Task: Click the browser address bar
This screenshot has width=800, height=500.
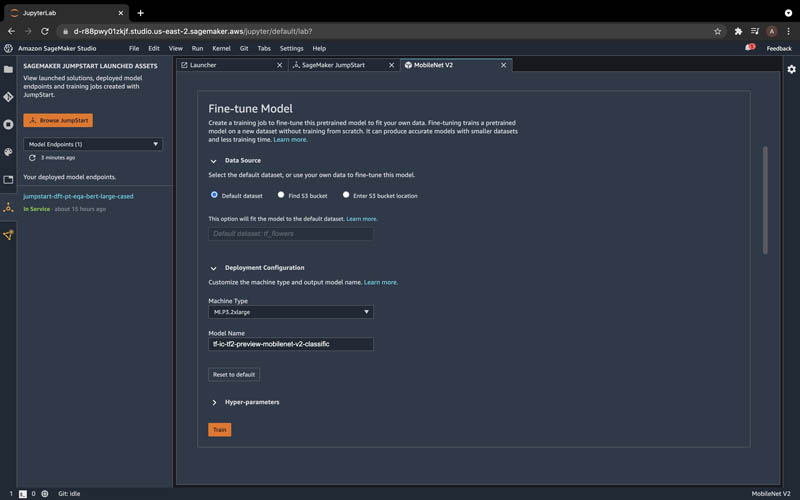Action: [388, 31]
